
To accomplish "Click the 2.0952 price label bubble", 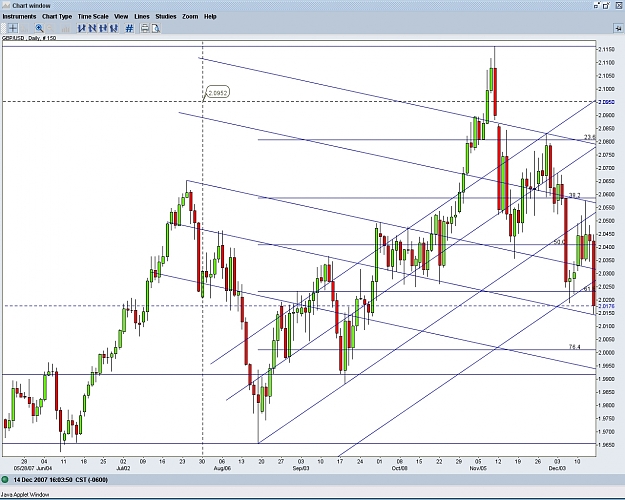I will pyautogui.click(x=218, y=93).
